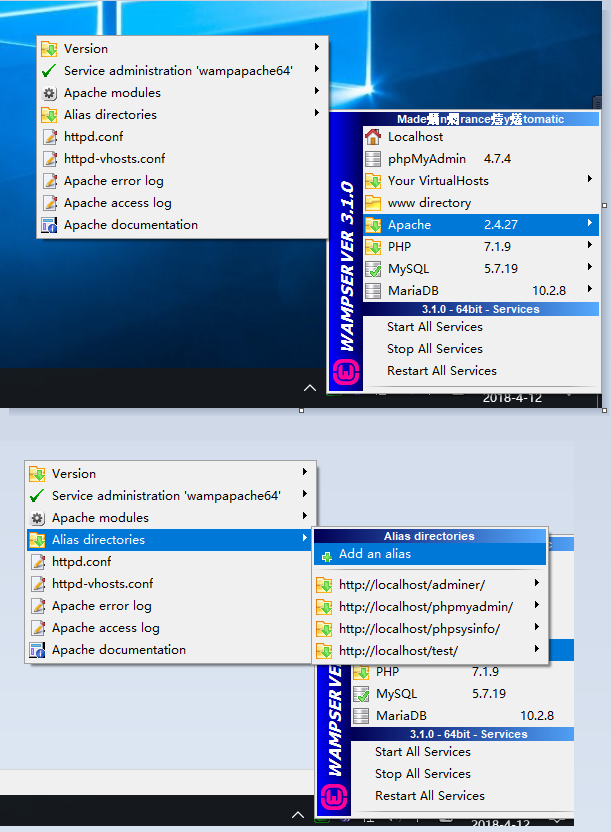
Task: Click the icon on the highlighted Apache 2.4.27 row
Action: [x=373, y=225]
